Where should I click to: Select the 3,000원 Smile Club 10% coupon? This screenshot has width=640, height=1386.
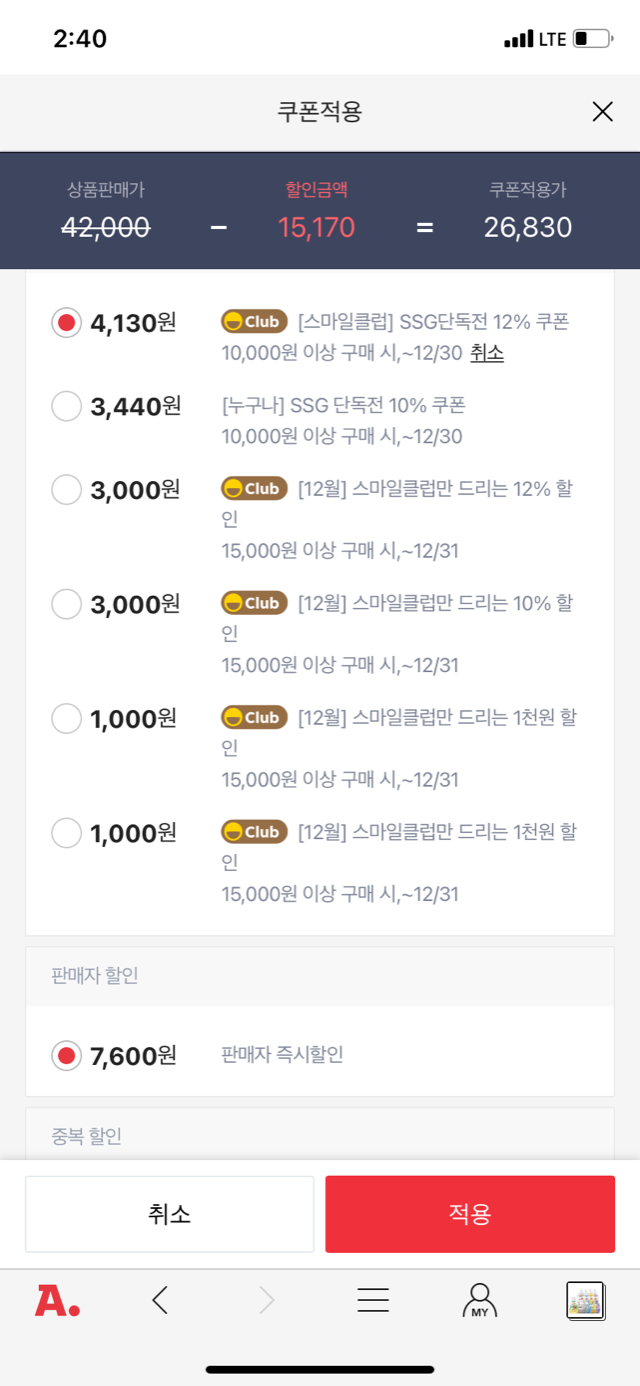point(67,604)
